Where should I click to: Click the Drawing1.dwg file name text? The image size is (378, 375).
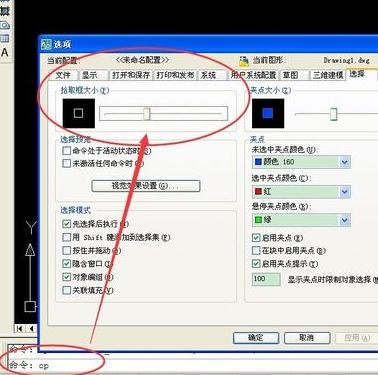click(347, 61)
